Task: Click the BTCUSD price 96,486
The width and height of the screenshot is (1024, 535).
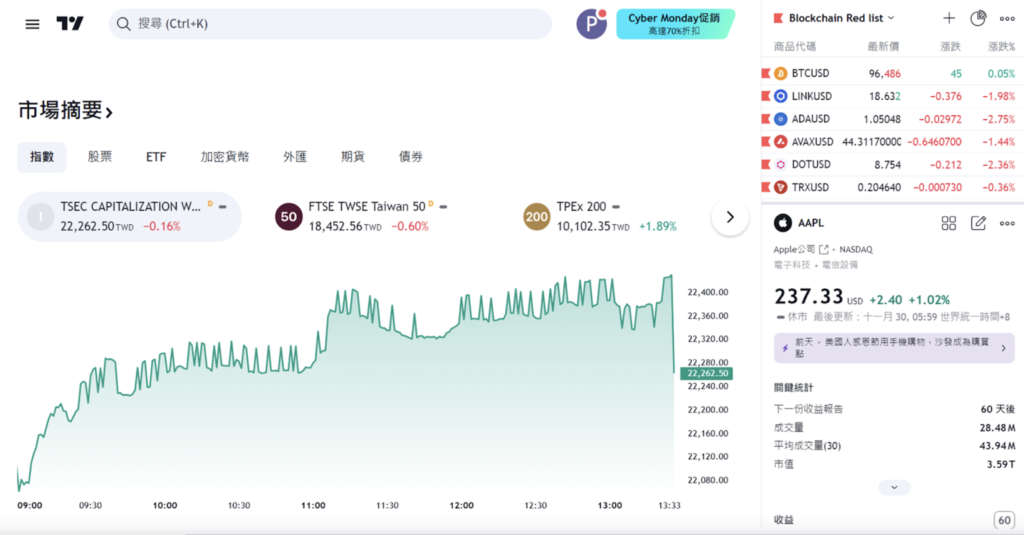Action: coord(884,74)
